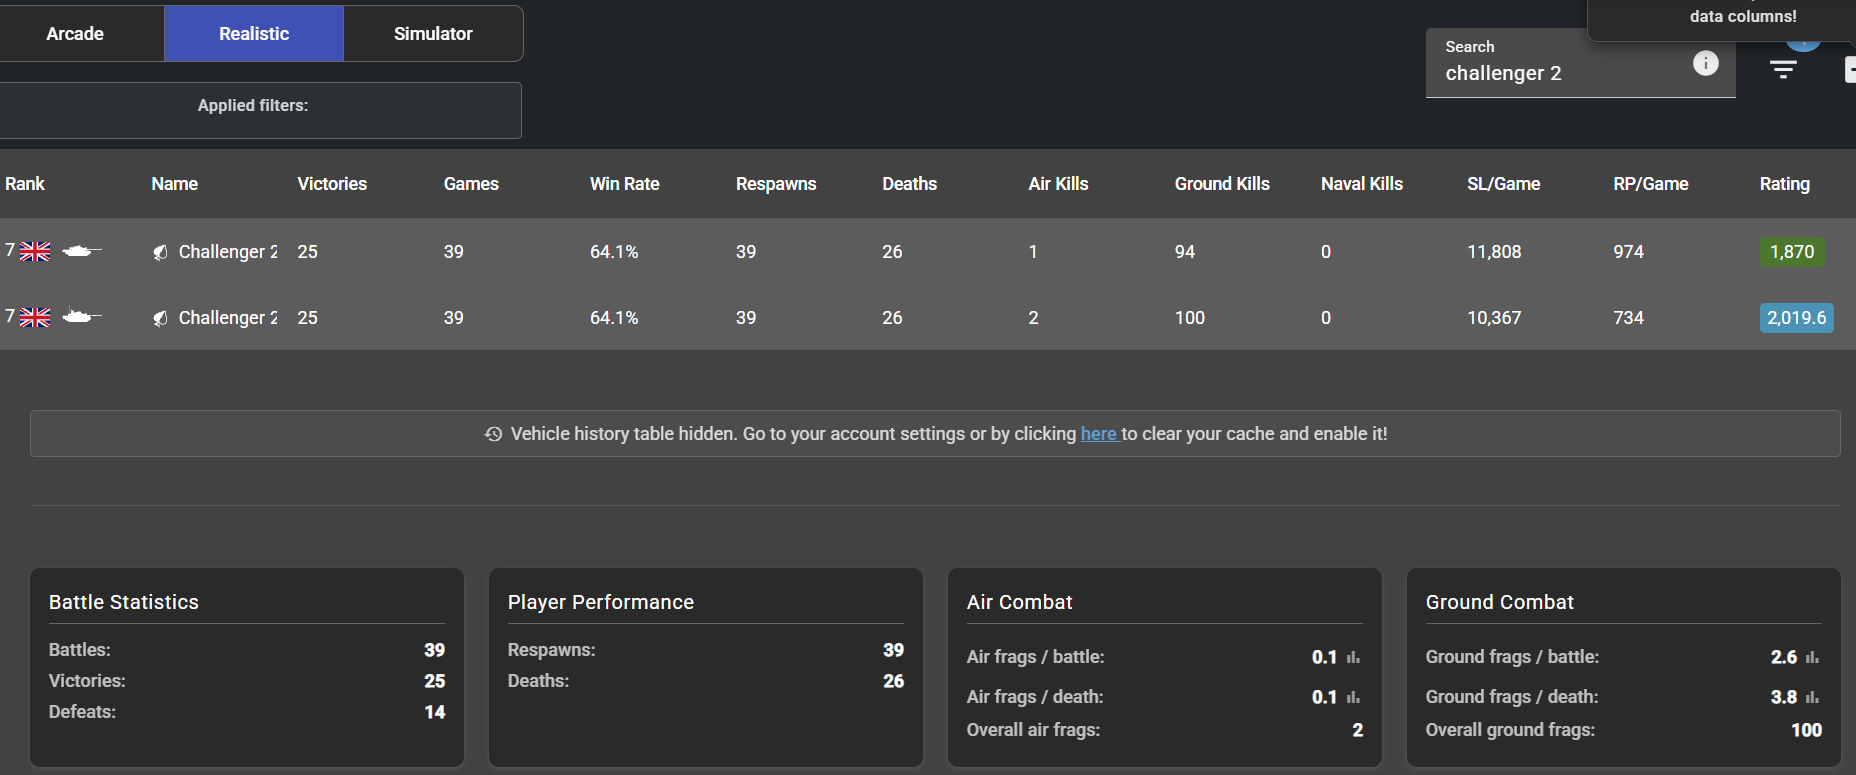Click the ground kills cell showing 100

1190,318
